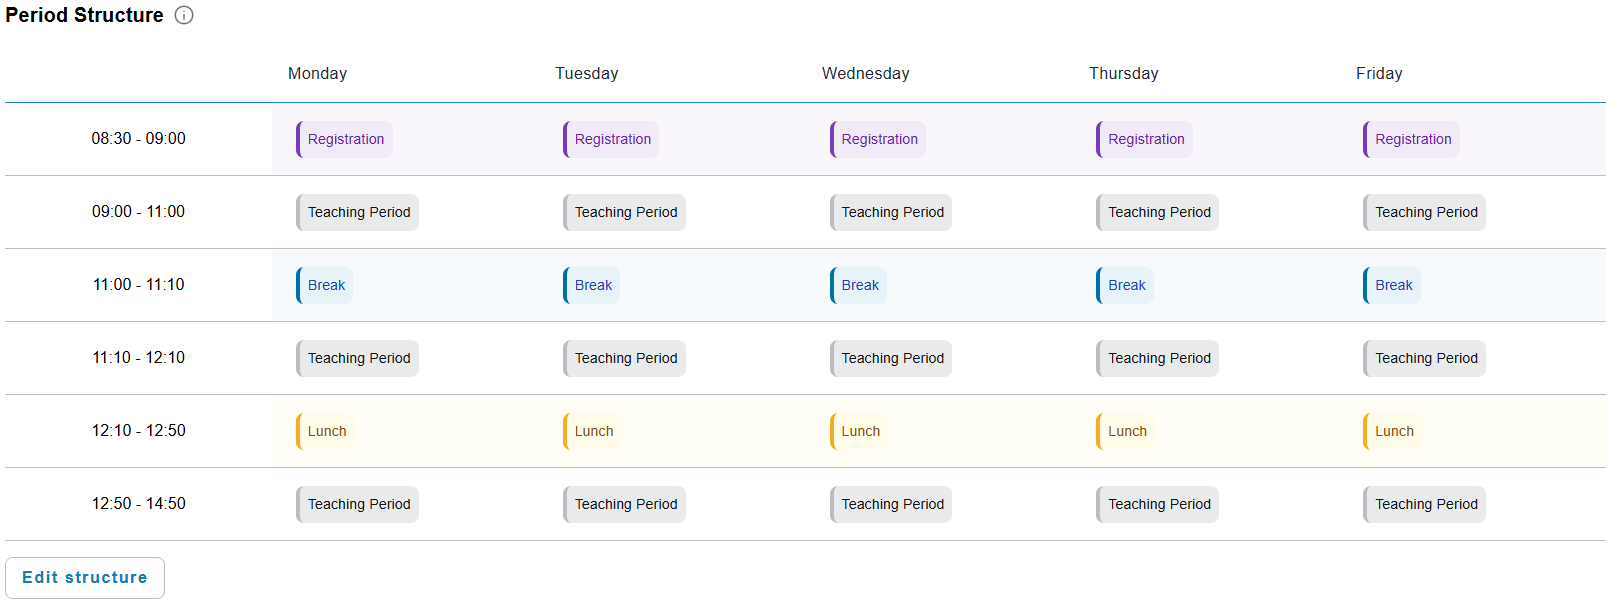Select Thursday's Registration period
The width and height of the screenshot is (1618, 601).
(x=1144, y=139)
